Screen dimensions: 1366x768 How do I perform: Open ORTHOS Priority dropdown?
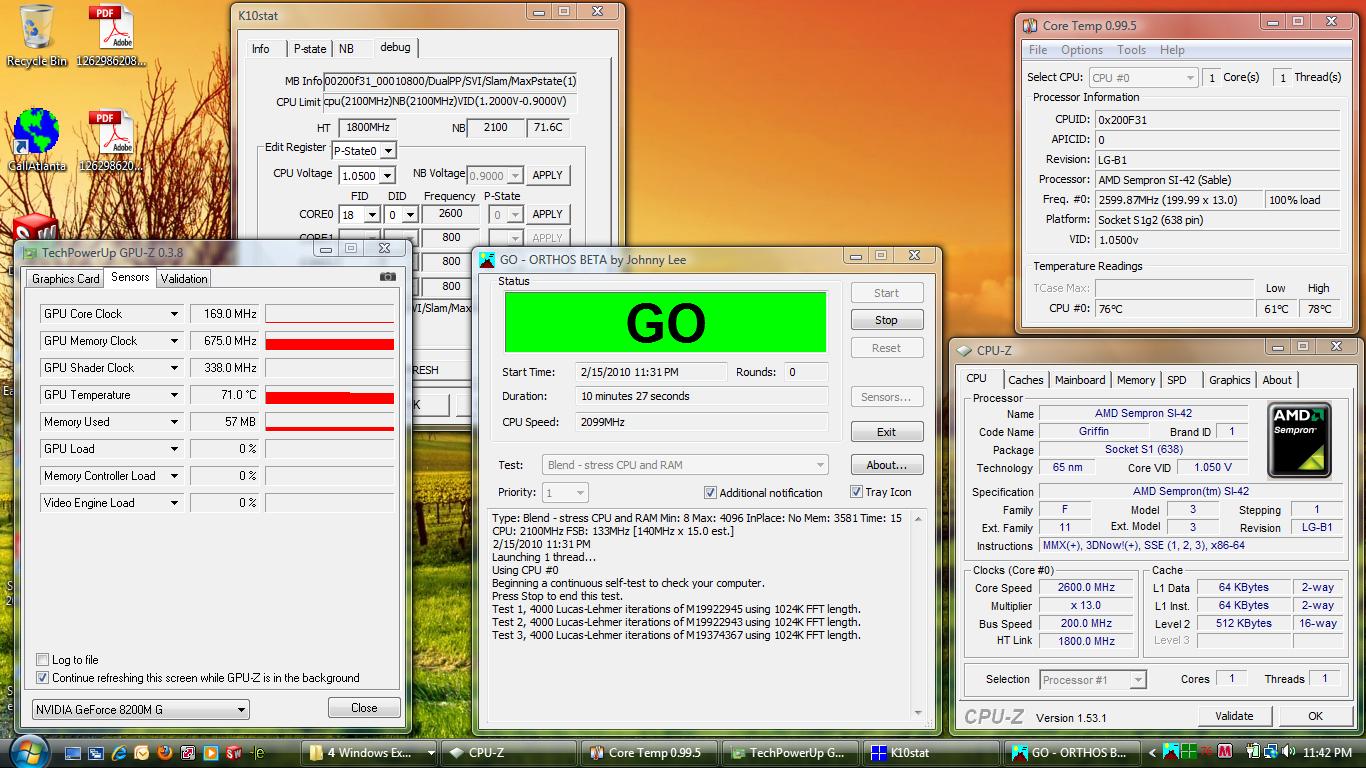click(565, 492)
